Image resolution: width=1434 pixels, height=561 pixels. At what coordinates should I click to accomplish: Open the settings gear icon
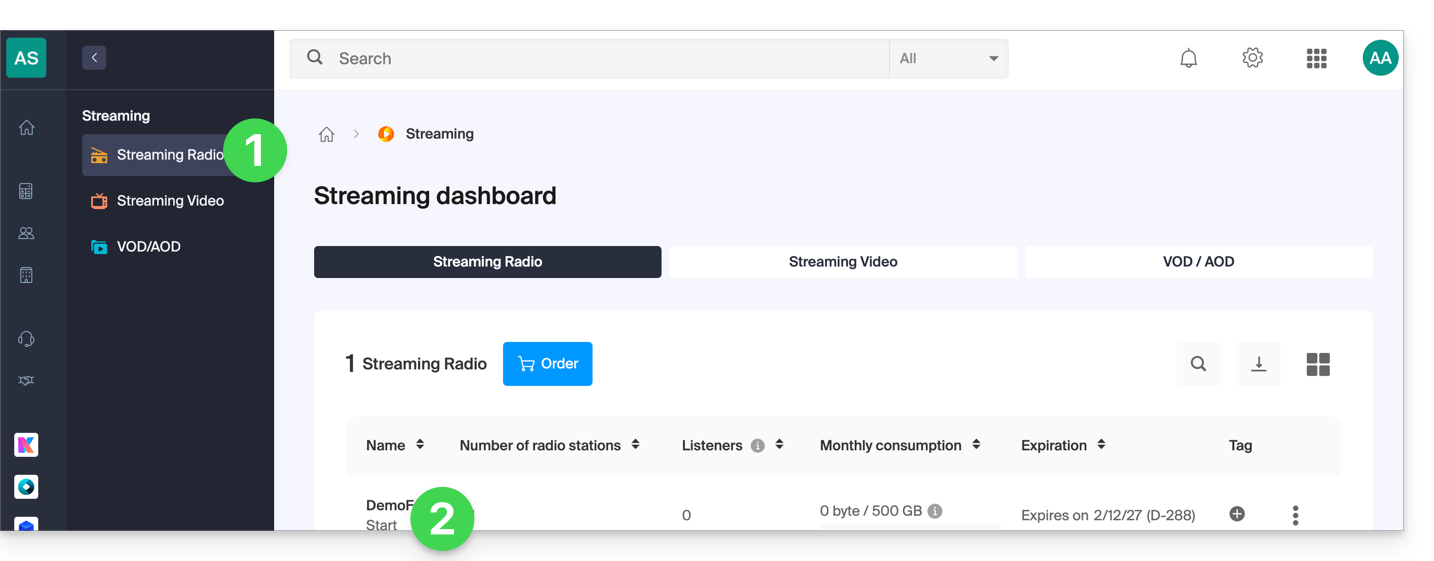pyautogui.click(x=1252, y=58)
